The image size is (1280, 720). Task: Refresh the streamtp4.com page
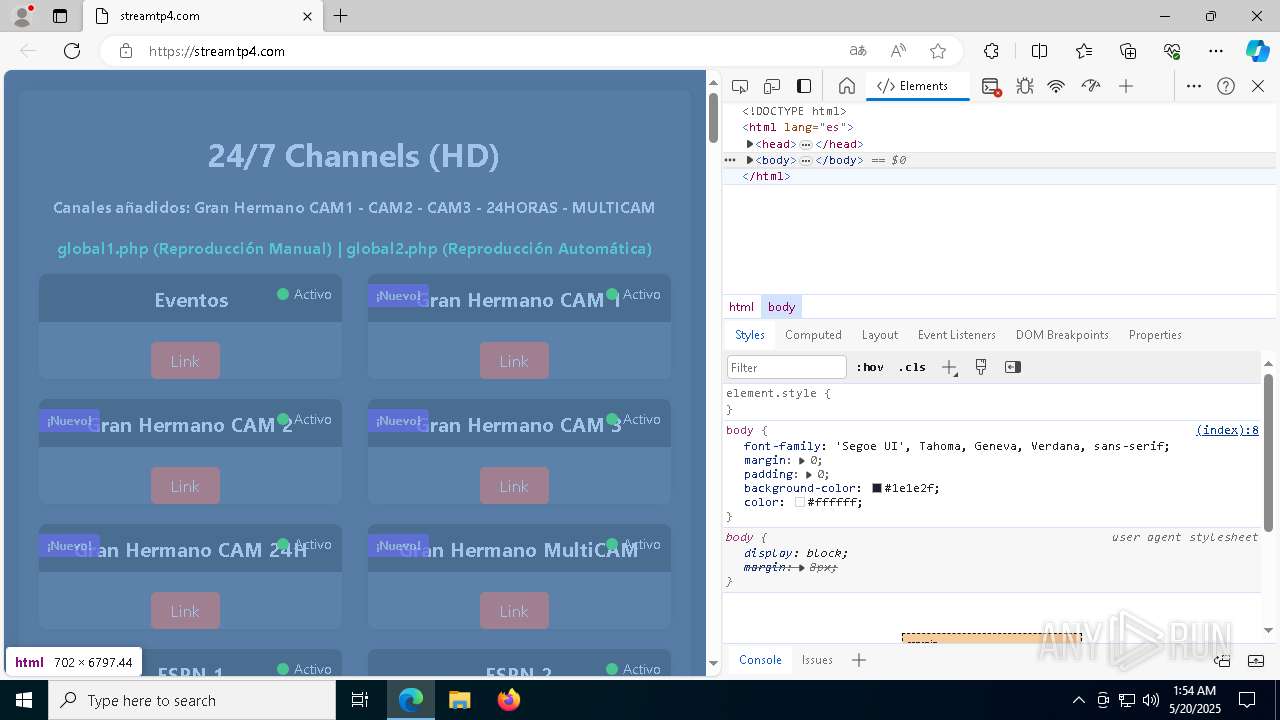pos(72,51)
